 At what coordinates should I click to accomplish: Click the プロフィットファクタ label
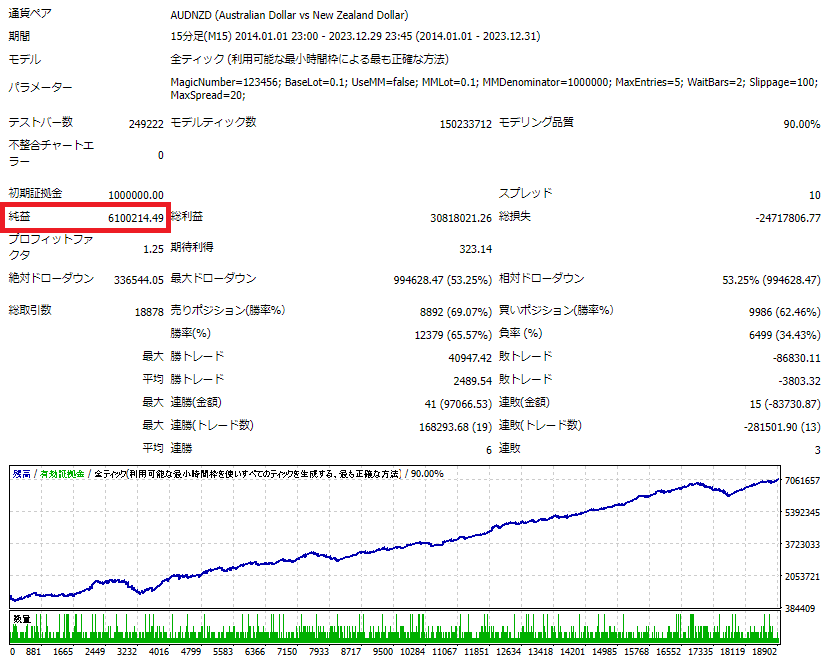[51, 247]
